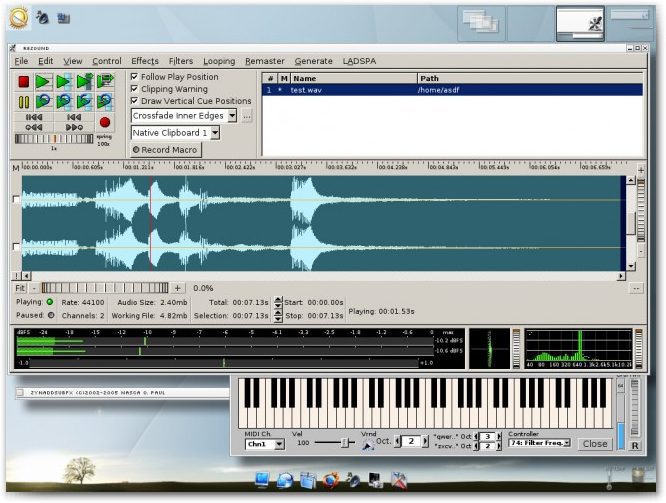Open the MIDI channel Chn1 dropdown

click(264, 444)
